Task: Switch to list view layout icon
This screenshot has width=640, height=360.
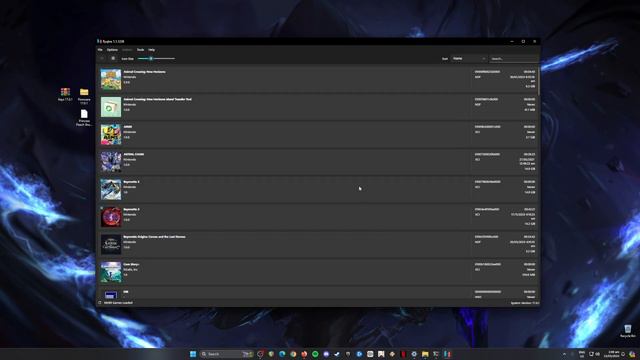Action: [102, 59]
